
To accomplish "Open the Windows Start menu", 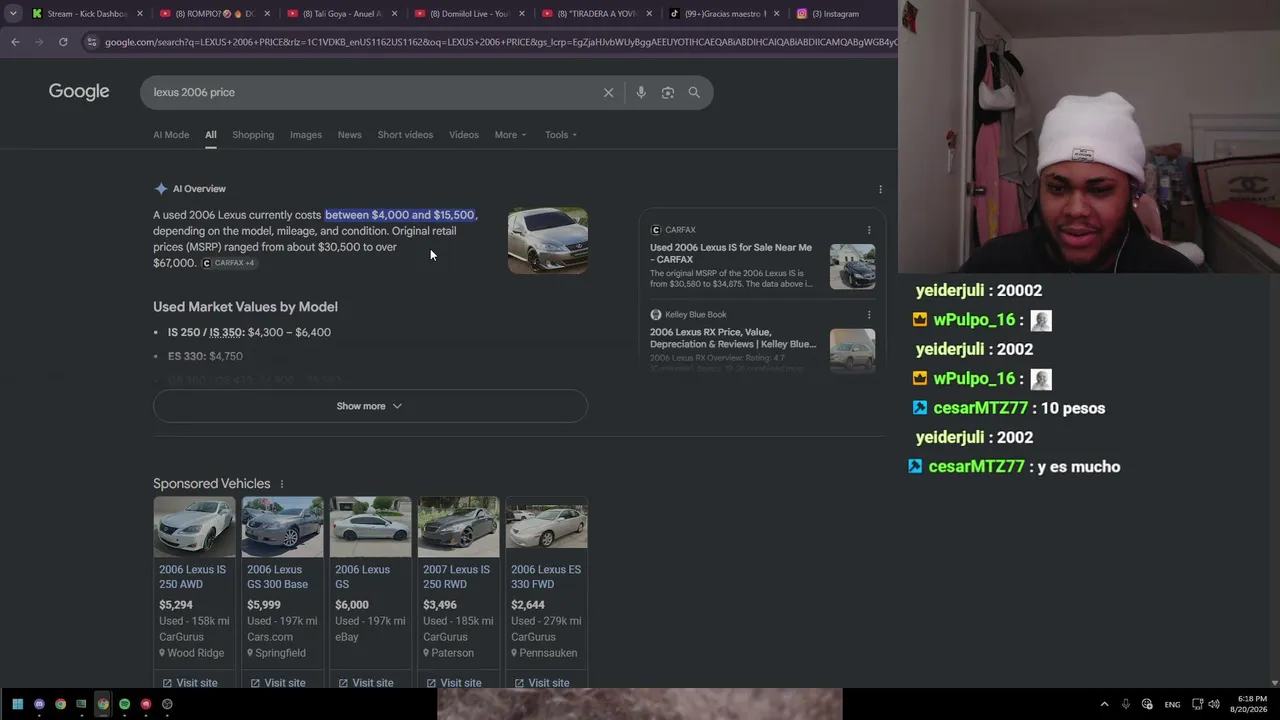I will click(17, 704).
